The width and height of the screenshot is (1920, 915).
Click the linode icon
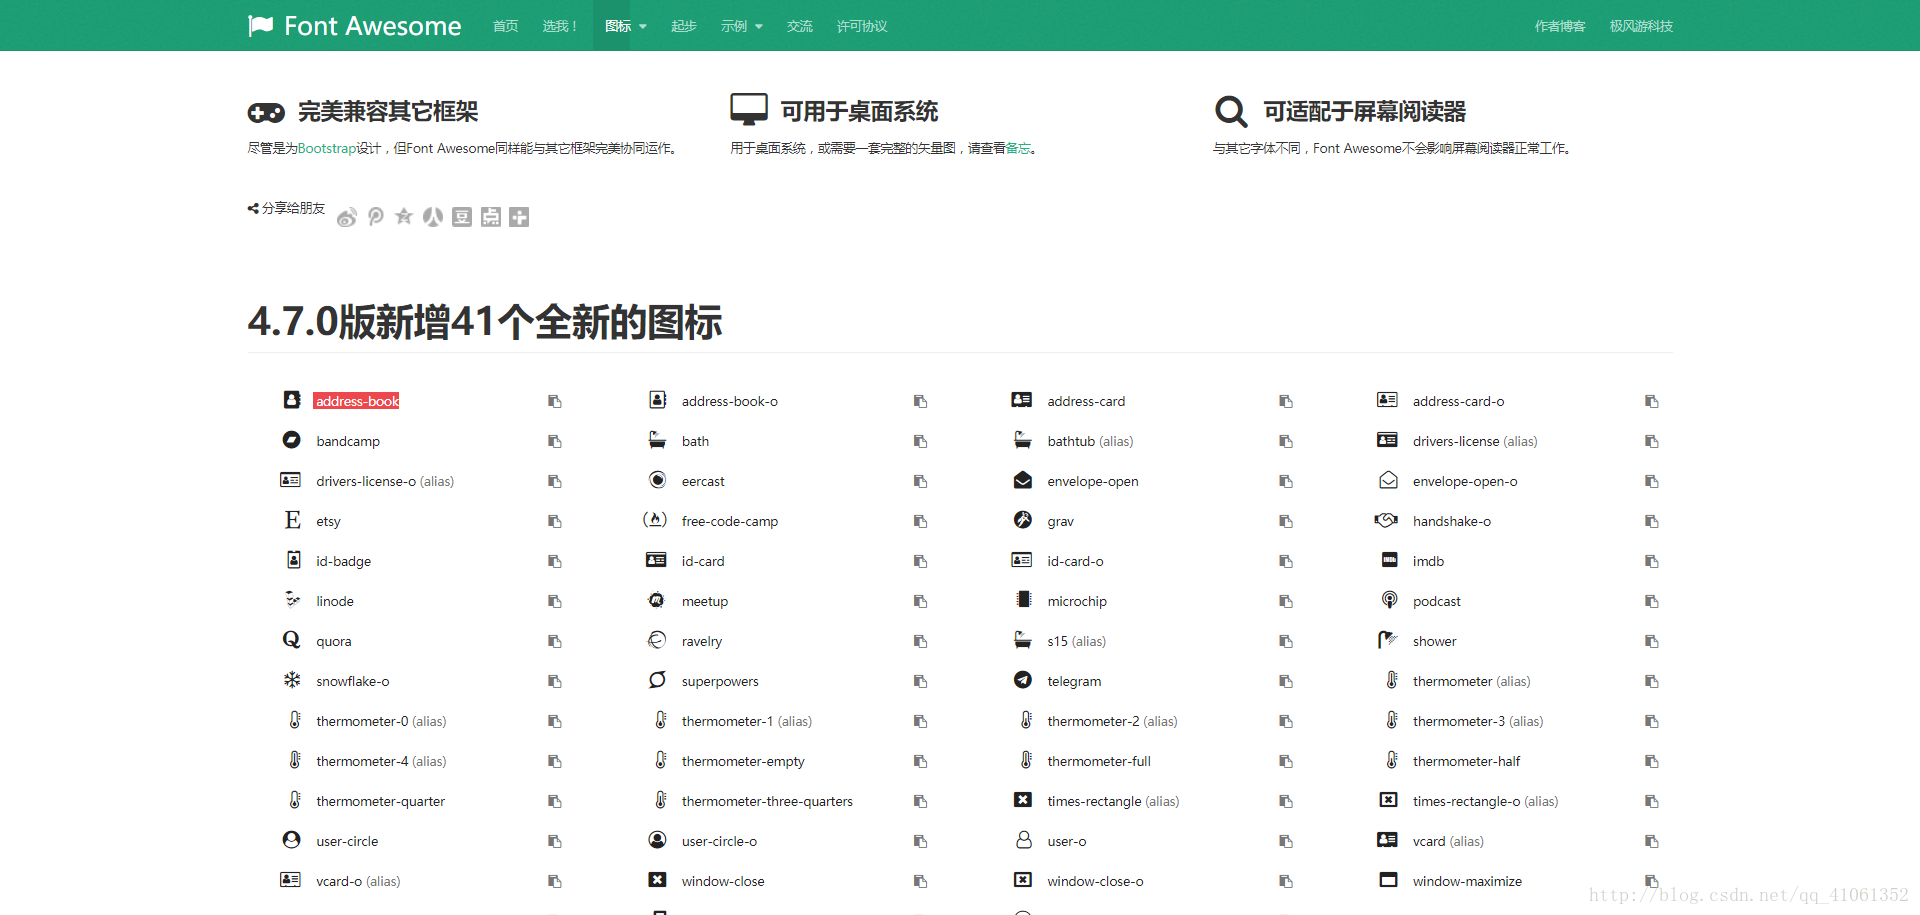tap(292, 599)
